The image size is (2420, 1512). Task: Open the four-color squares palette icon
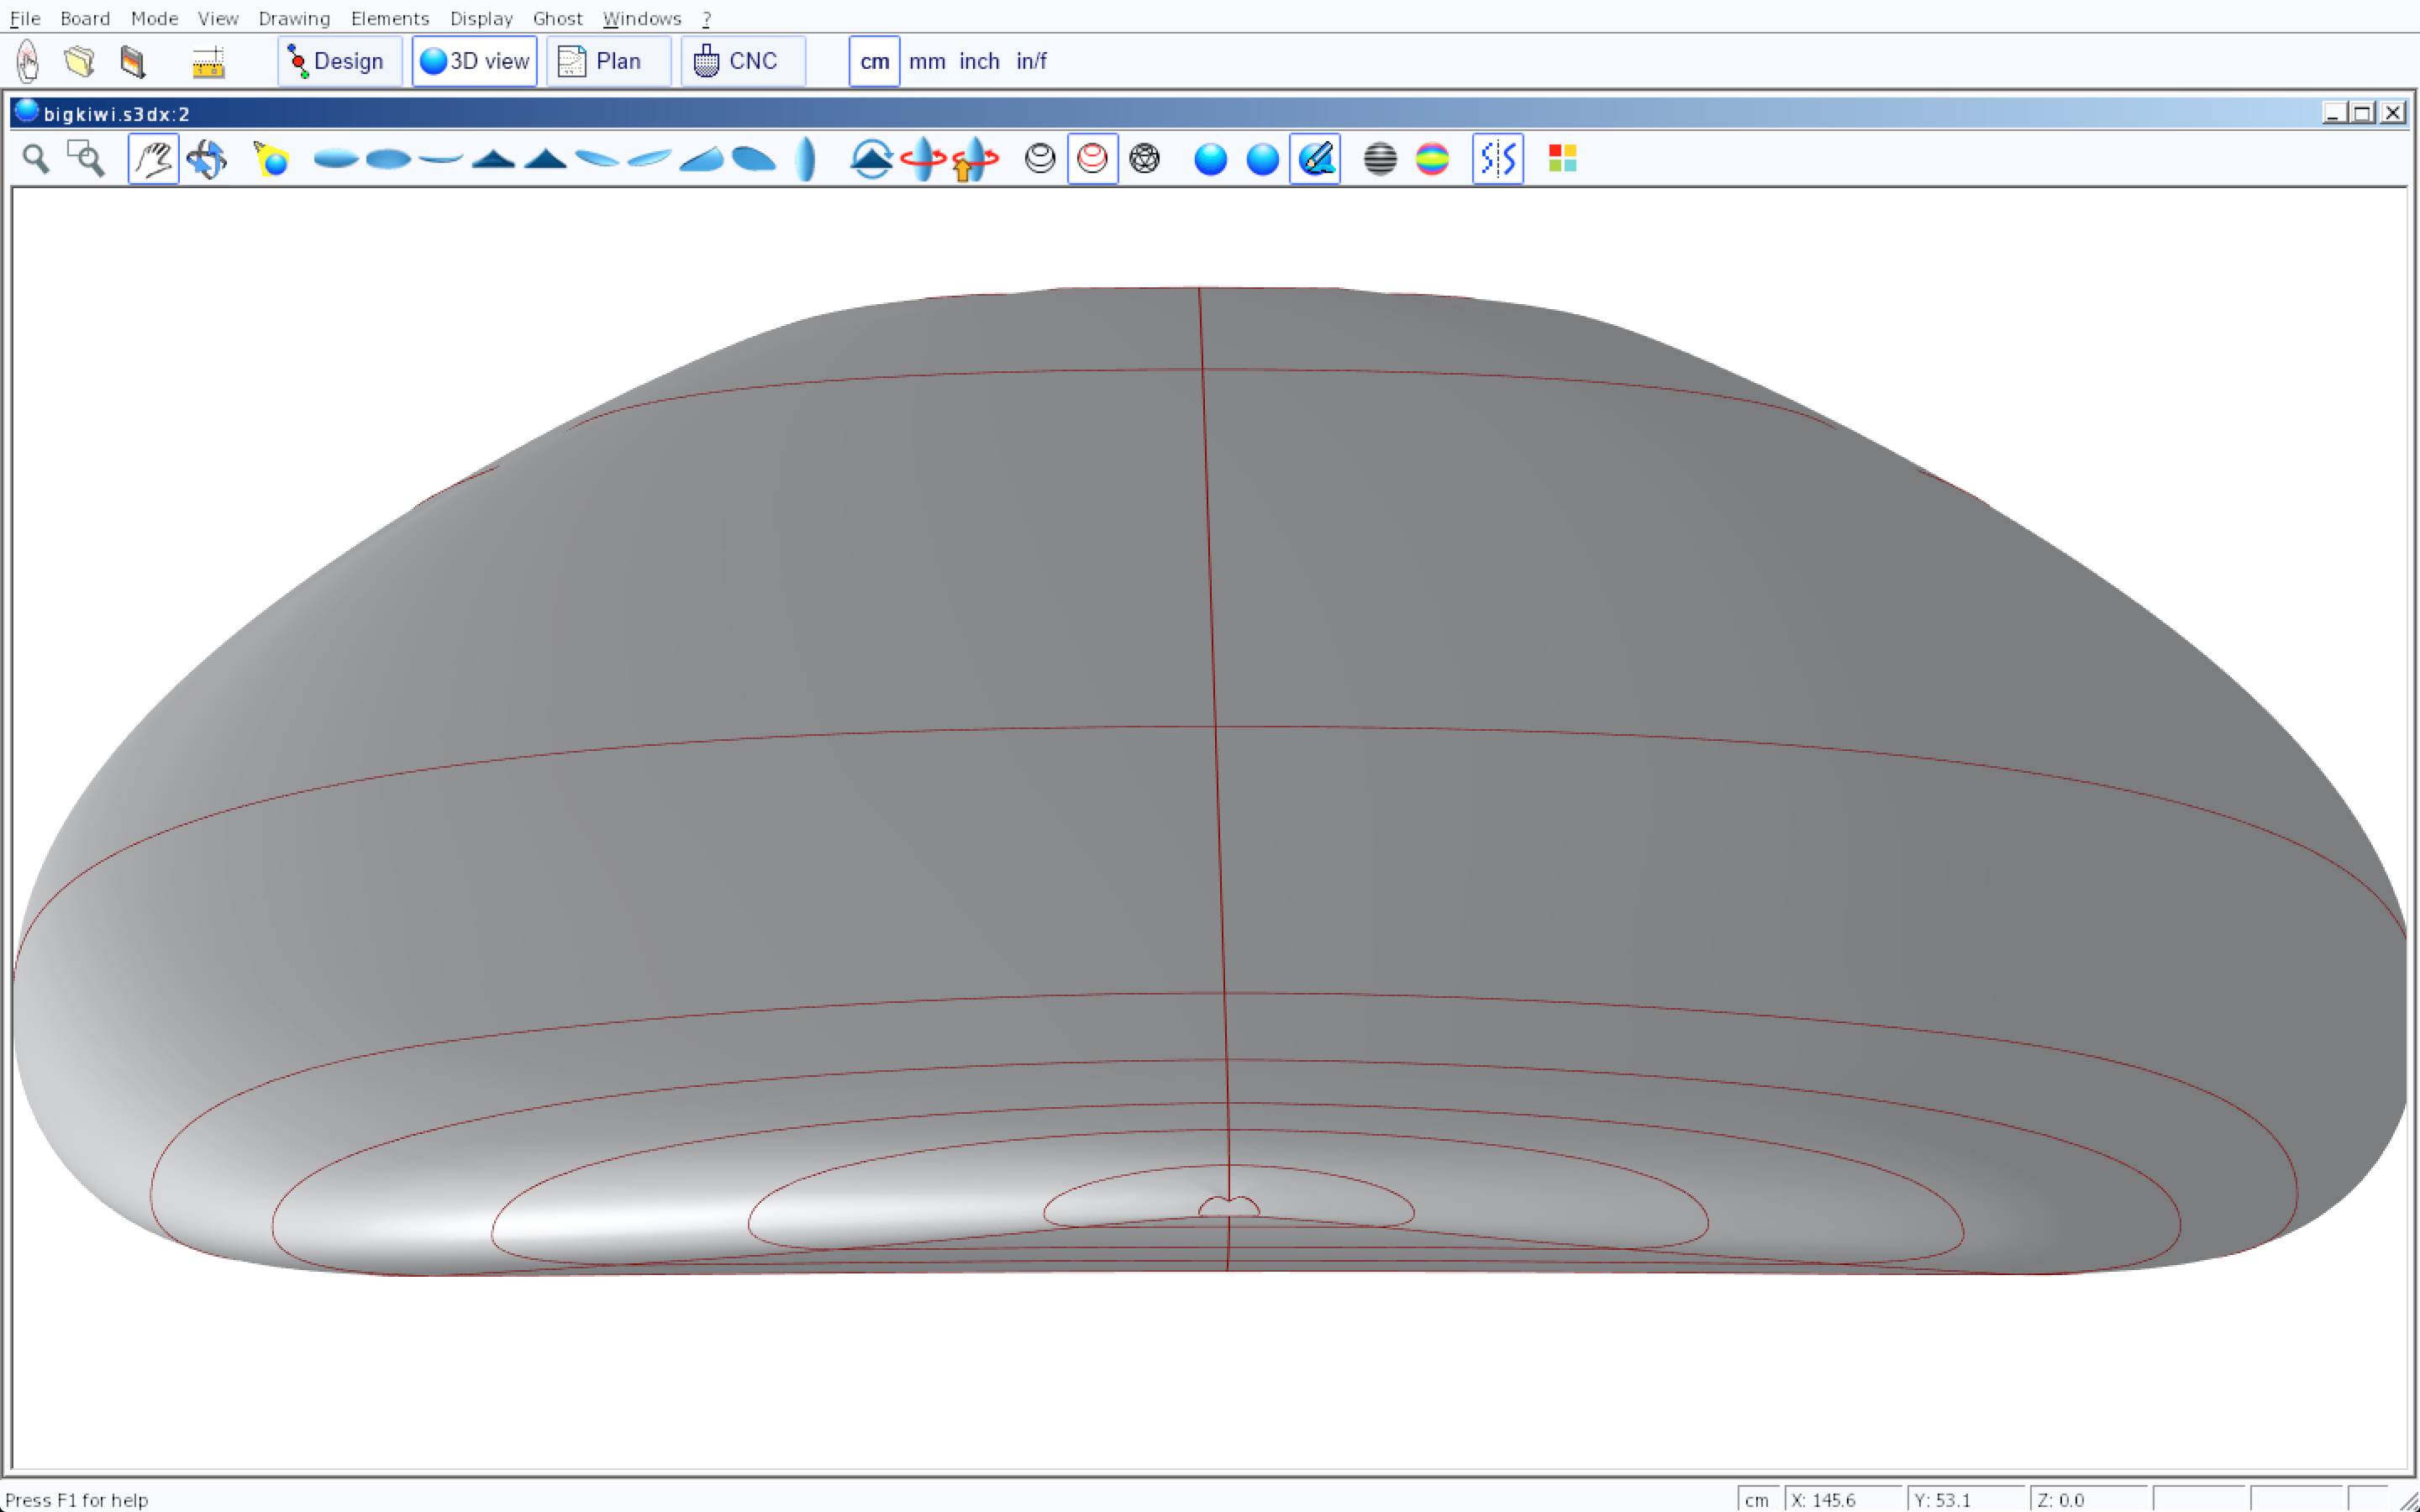tap(1562, 159)
